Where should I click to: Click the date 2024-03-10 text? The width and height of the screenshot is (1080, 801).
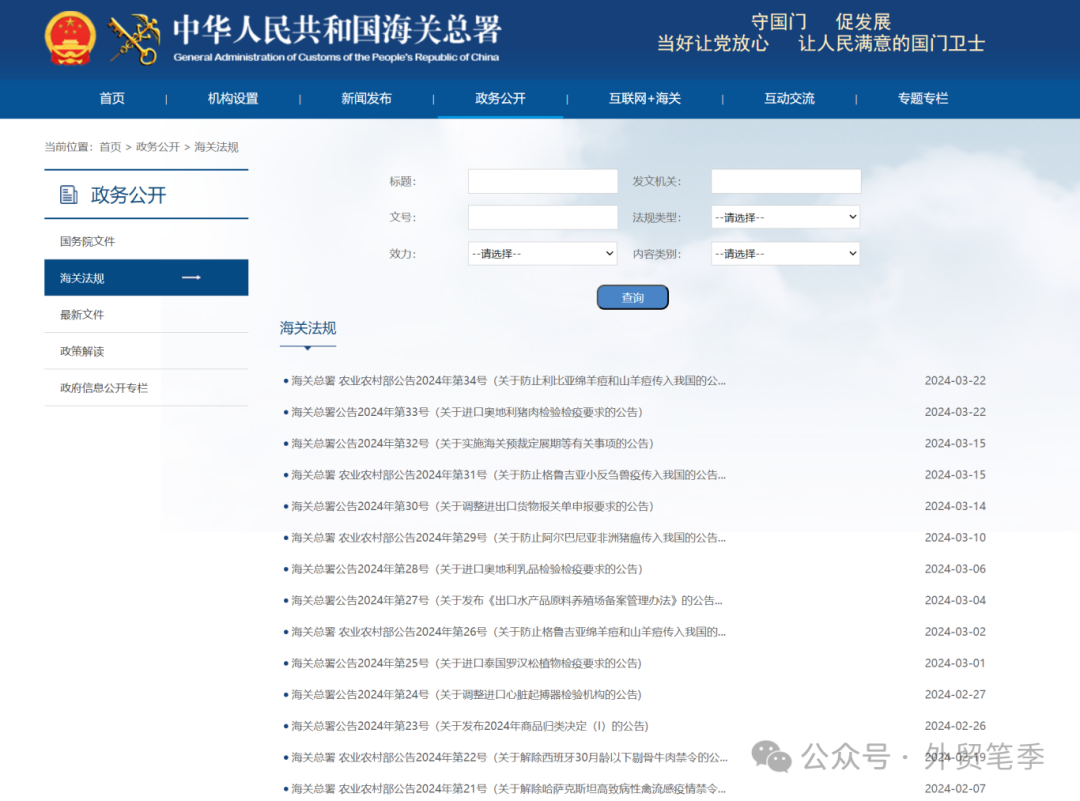click(x=955, y=537)
